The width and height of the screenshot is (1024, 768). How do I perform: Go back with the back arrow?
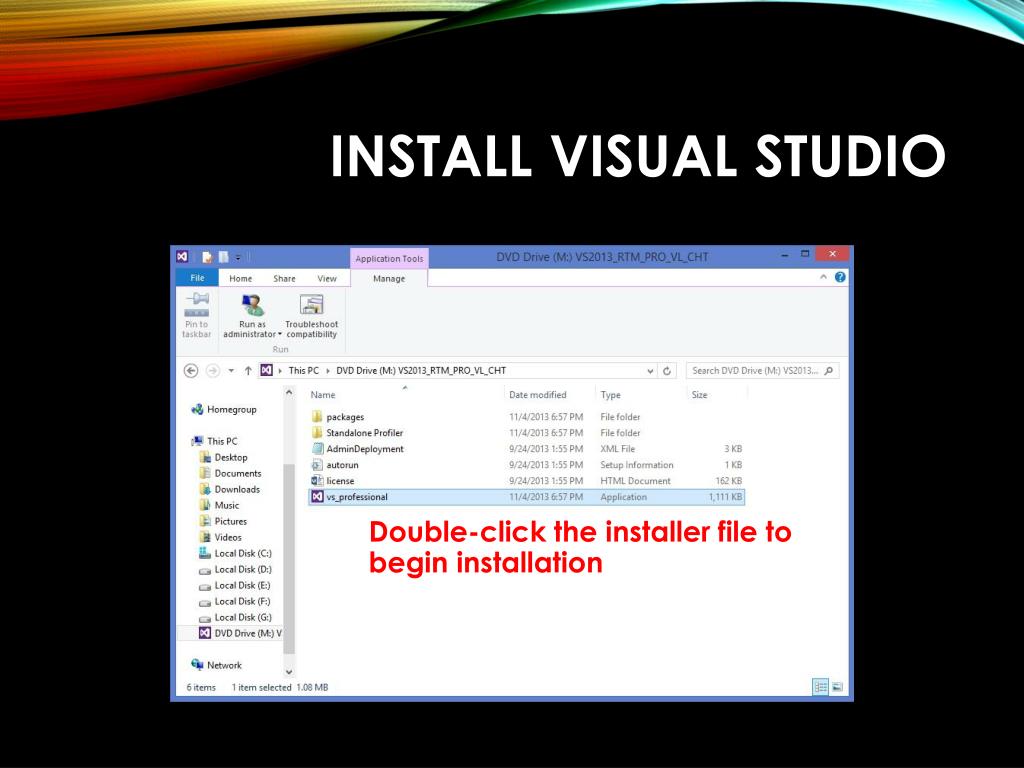point(191,371)
